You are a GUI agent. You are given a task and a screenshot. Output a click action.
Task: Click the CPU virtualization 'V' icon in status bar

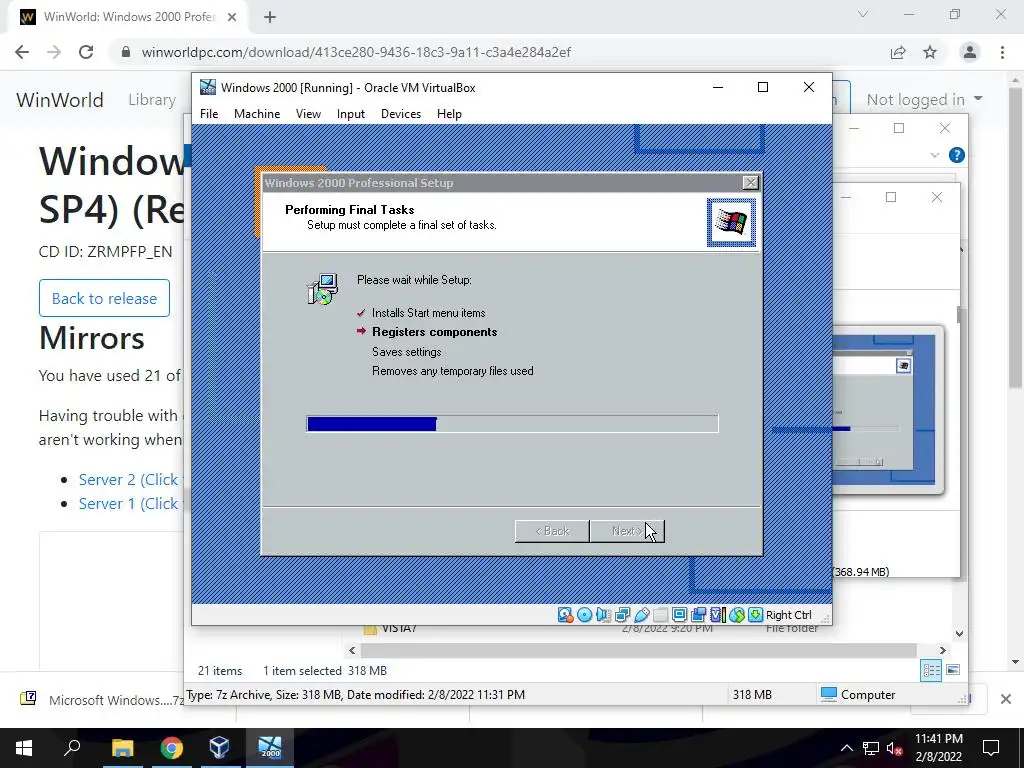pyautogui.click(x=718, y=615)
